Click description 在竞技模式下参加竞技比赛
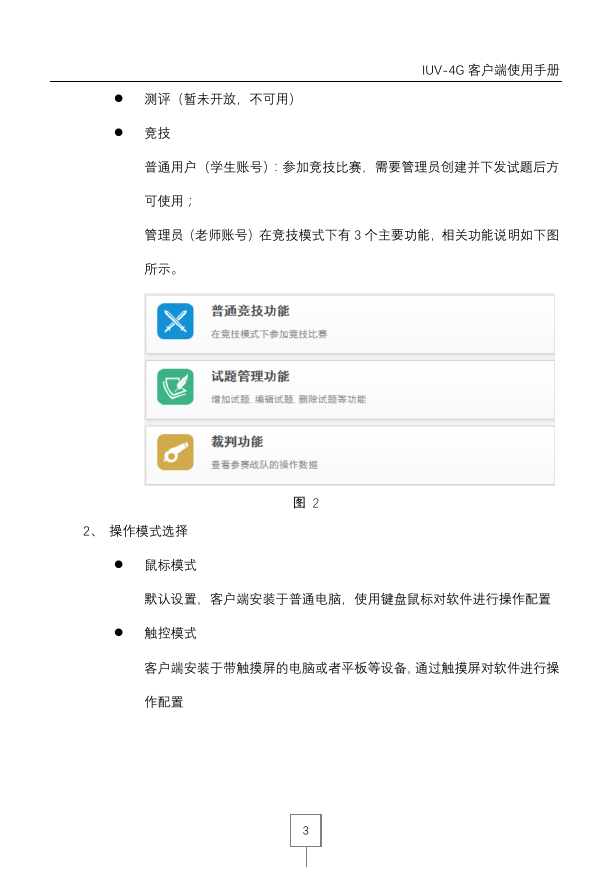The width and height of the screenshot is (612, 869). (269, 334)
